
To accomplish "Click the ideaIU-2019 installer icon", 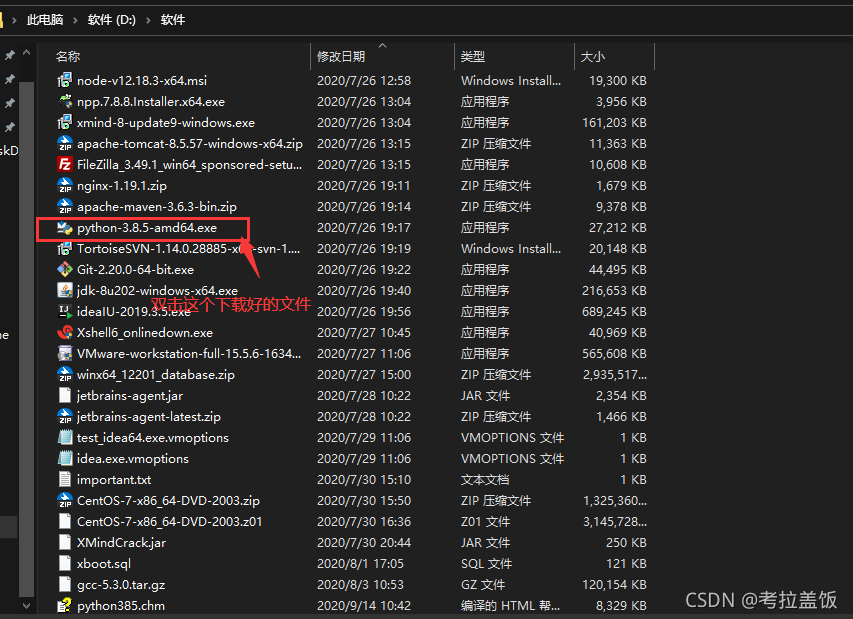I will click(x=65, y=312).
